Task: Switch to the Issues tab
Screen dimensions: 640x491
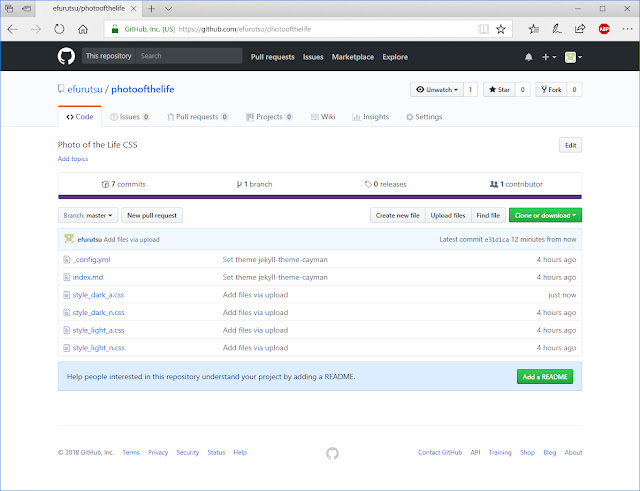Action: pyautogui.click(x=130, y=117)
